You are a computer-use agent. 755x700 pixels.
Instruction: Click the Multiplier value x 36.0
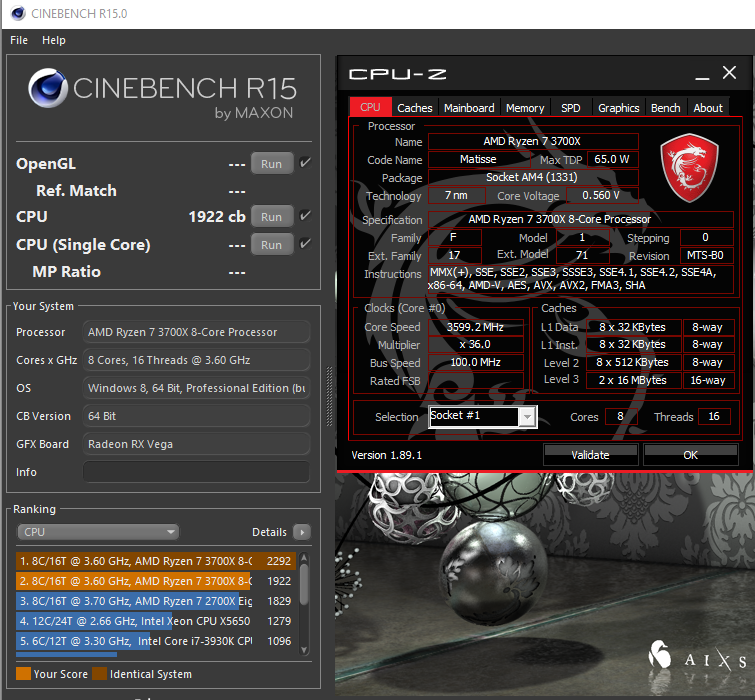pyautogui.click(x=475, y=344)
